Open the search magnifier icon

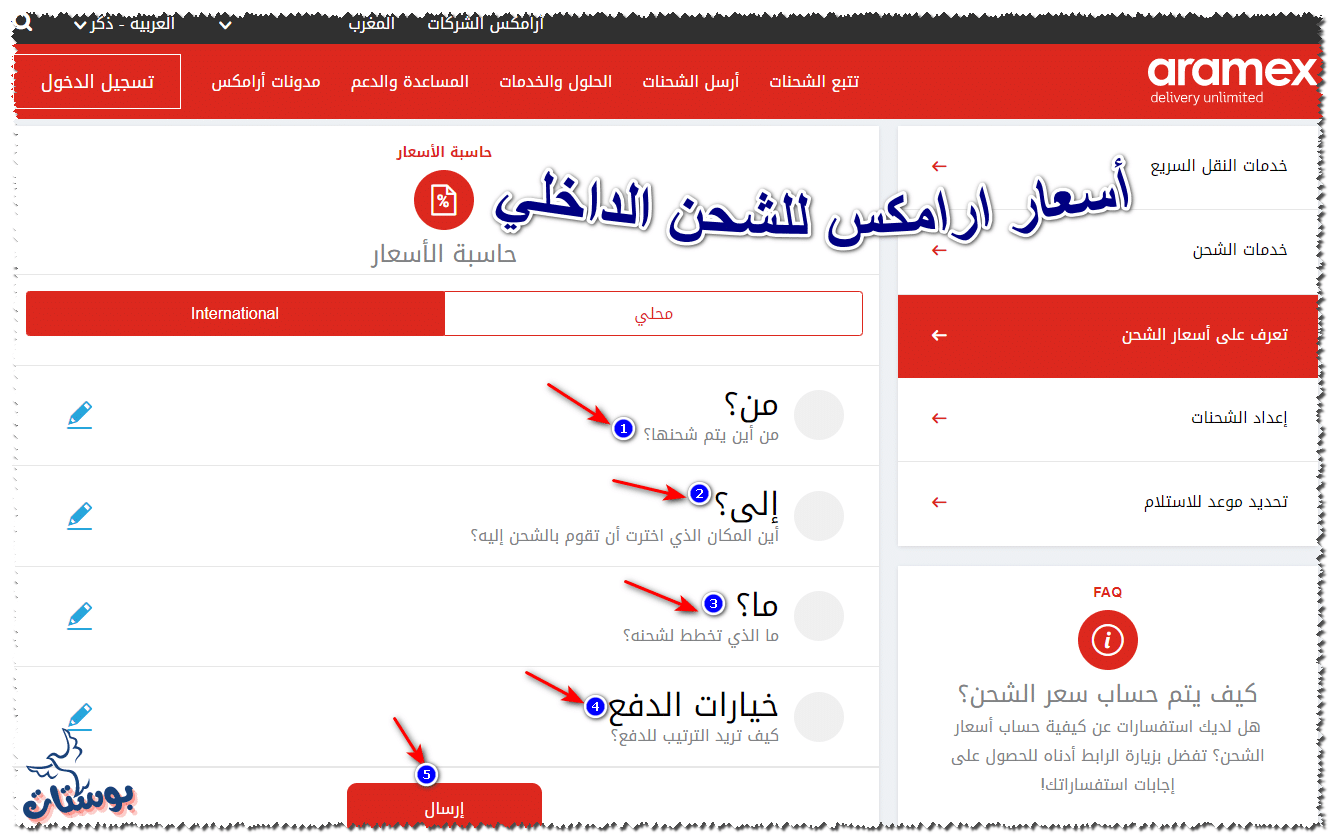(x=24, y=22)
